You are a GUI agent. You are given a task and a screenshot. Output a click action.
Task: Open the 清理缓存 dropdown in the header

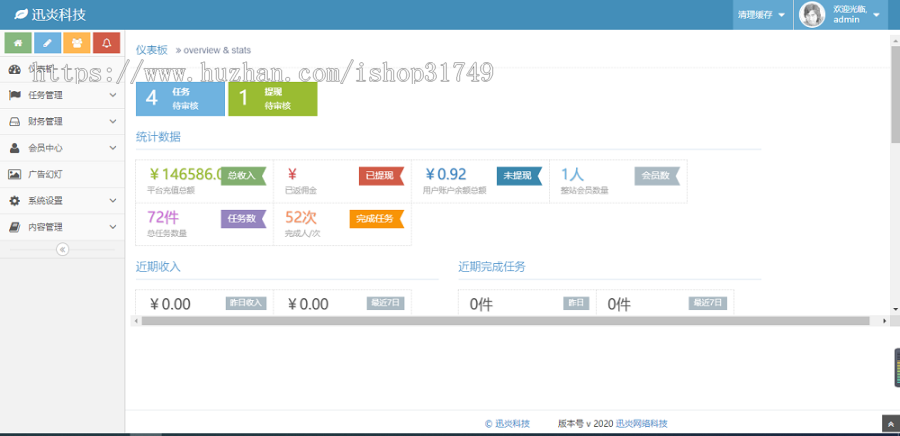pos(760,15)
